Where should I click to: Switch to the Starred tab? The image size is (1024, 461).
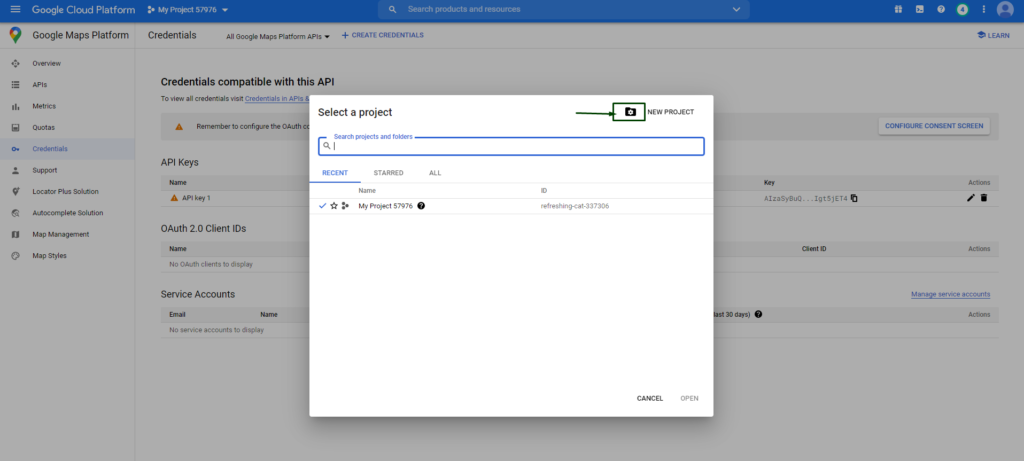(388, 173)
